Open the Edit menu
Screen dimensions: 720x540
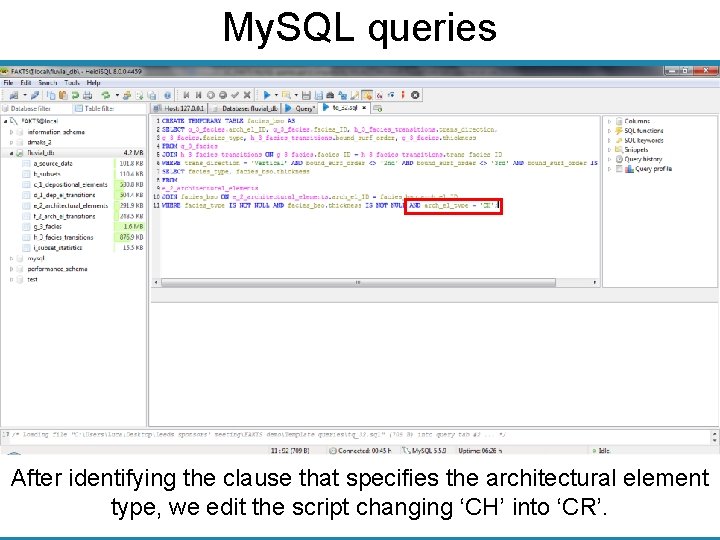pyautogui.click(x=26, y=83)
